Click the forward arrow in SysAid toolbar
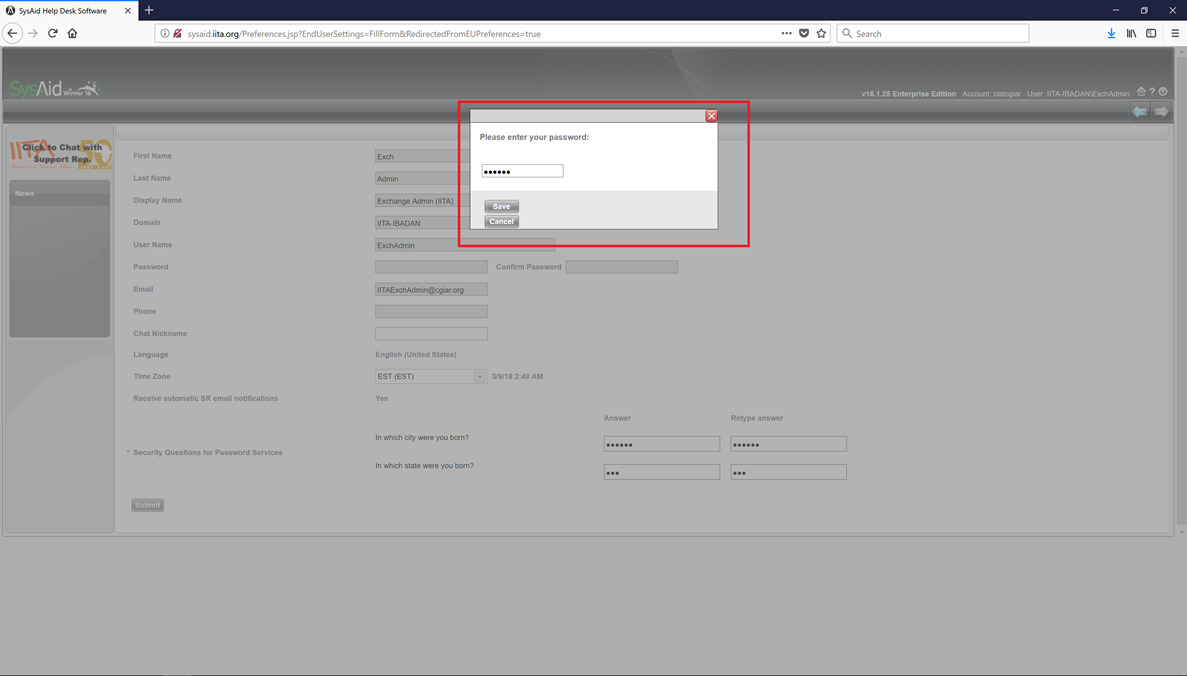 [x=1160, y=111]
